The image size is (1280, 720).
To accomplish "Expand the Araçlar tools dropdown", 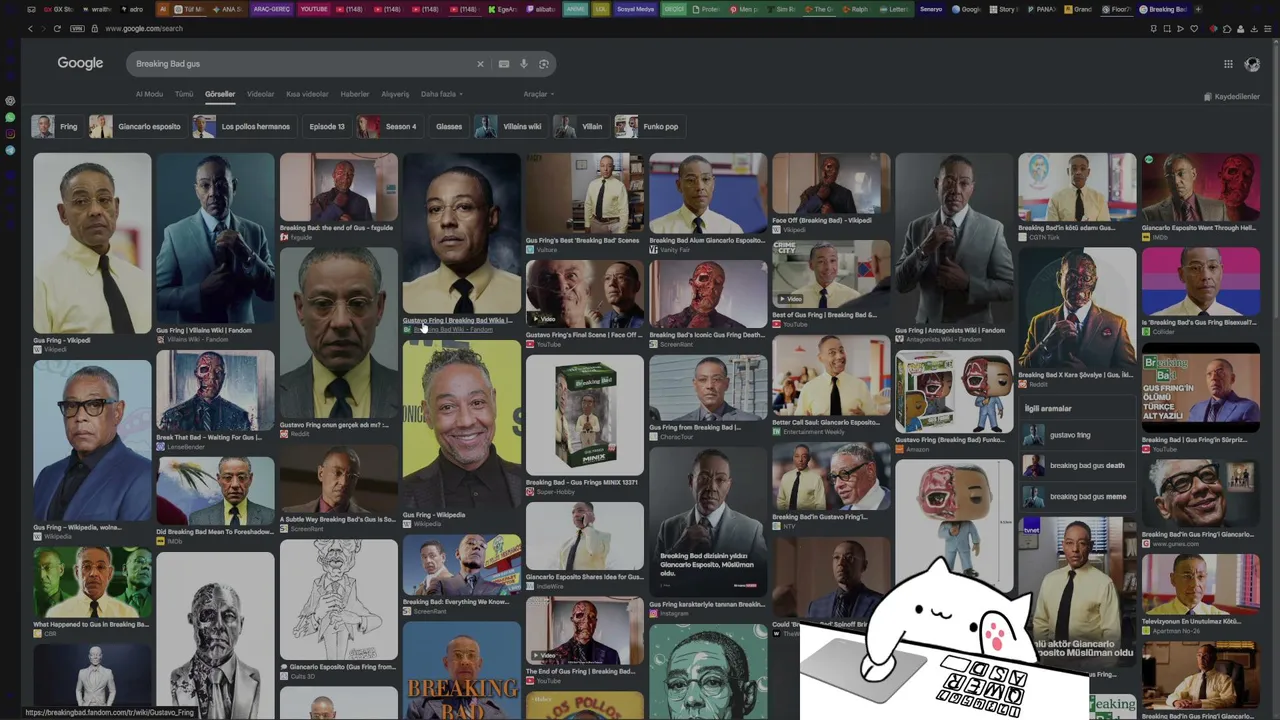I will (539, 94).
